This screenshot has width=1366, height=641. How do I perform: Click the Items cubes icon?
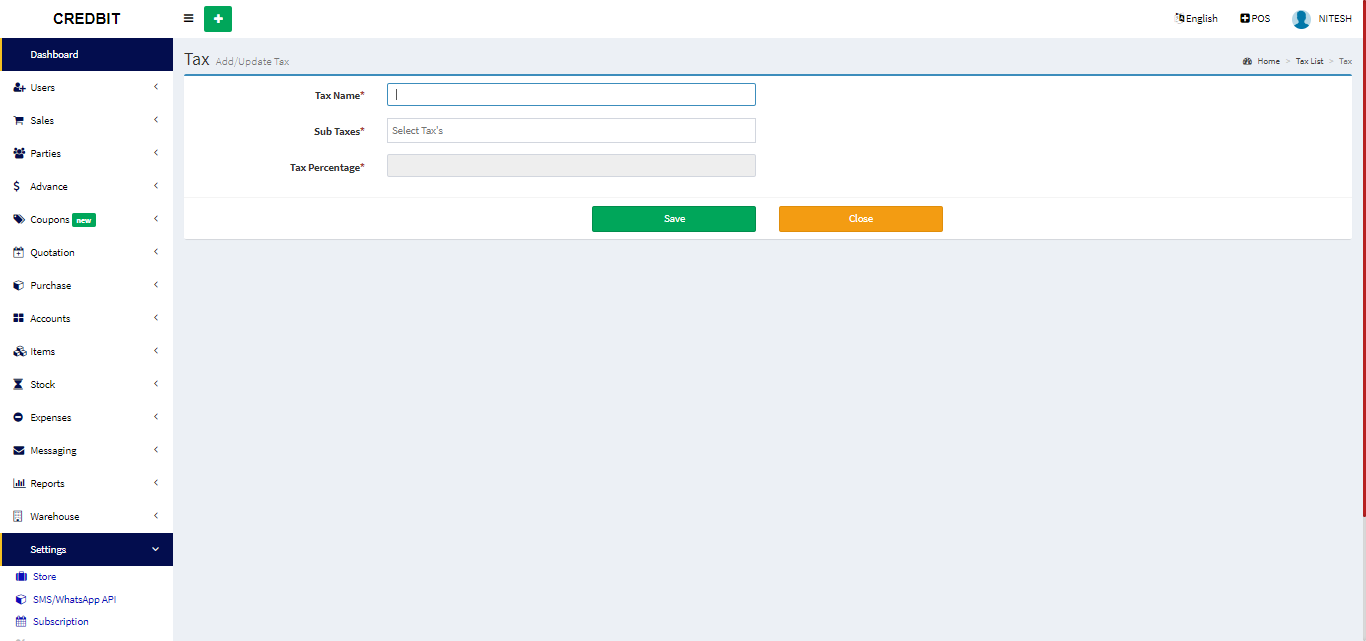point(20,352)
